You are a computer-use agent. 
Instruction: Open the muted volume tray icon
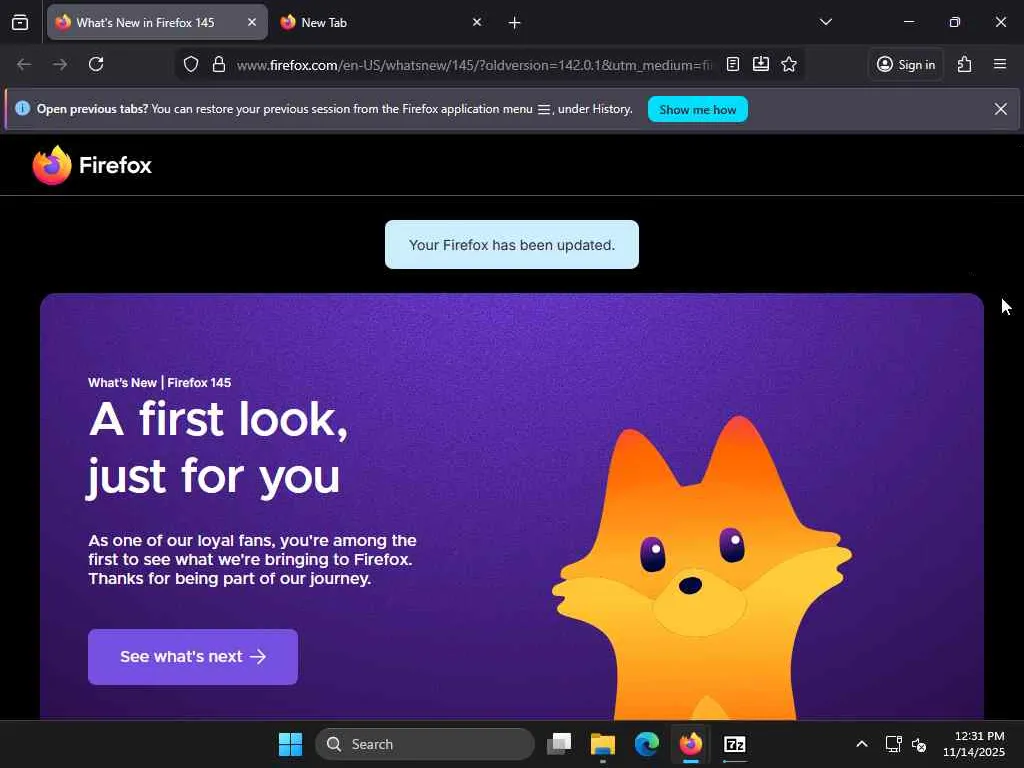(x=919, y=744)
